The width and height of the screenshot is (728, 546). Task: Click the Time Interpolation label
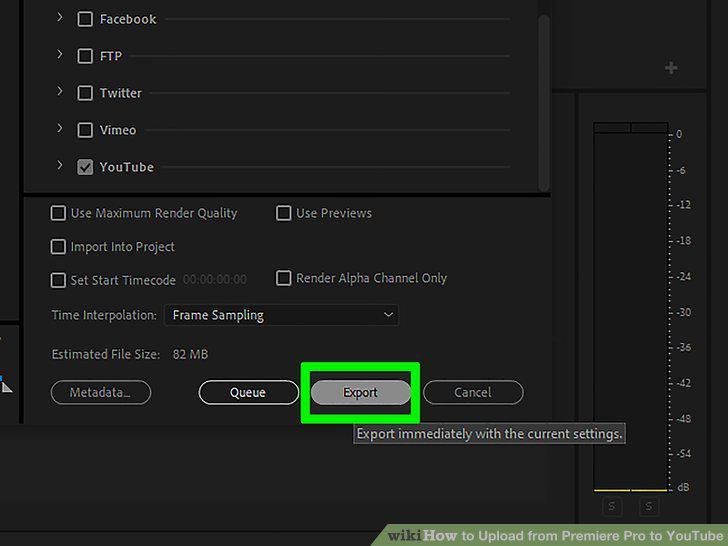pyautogui.click(x=104, y=315)
